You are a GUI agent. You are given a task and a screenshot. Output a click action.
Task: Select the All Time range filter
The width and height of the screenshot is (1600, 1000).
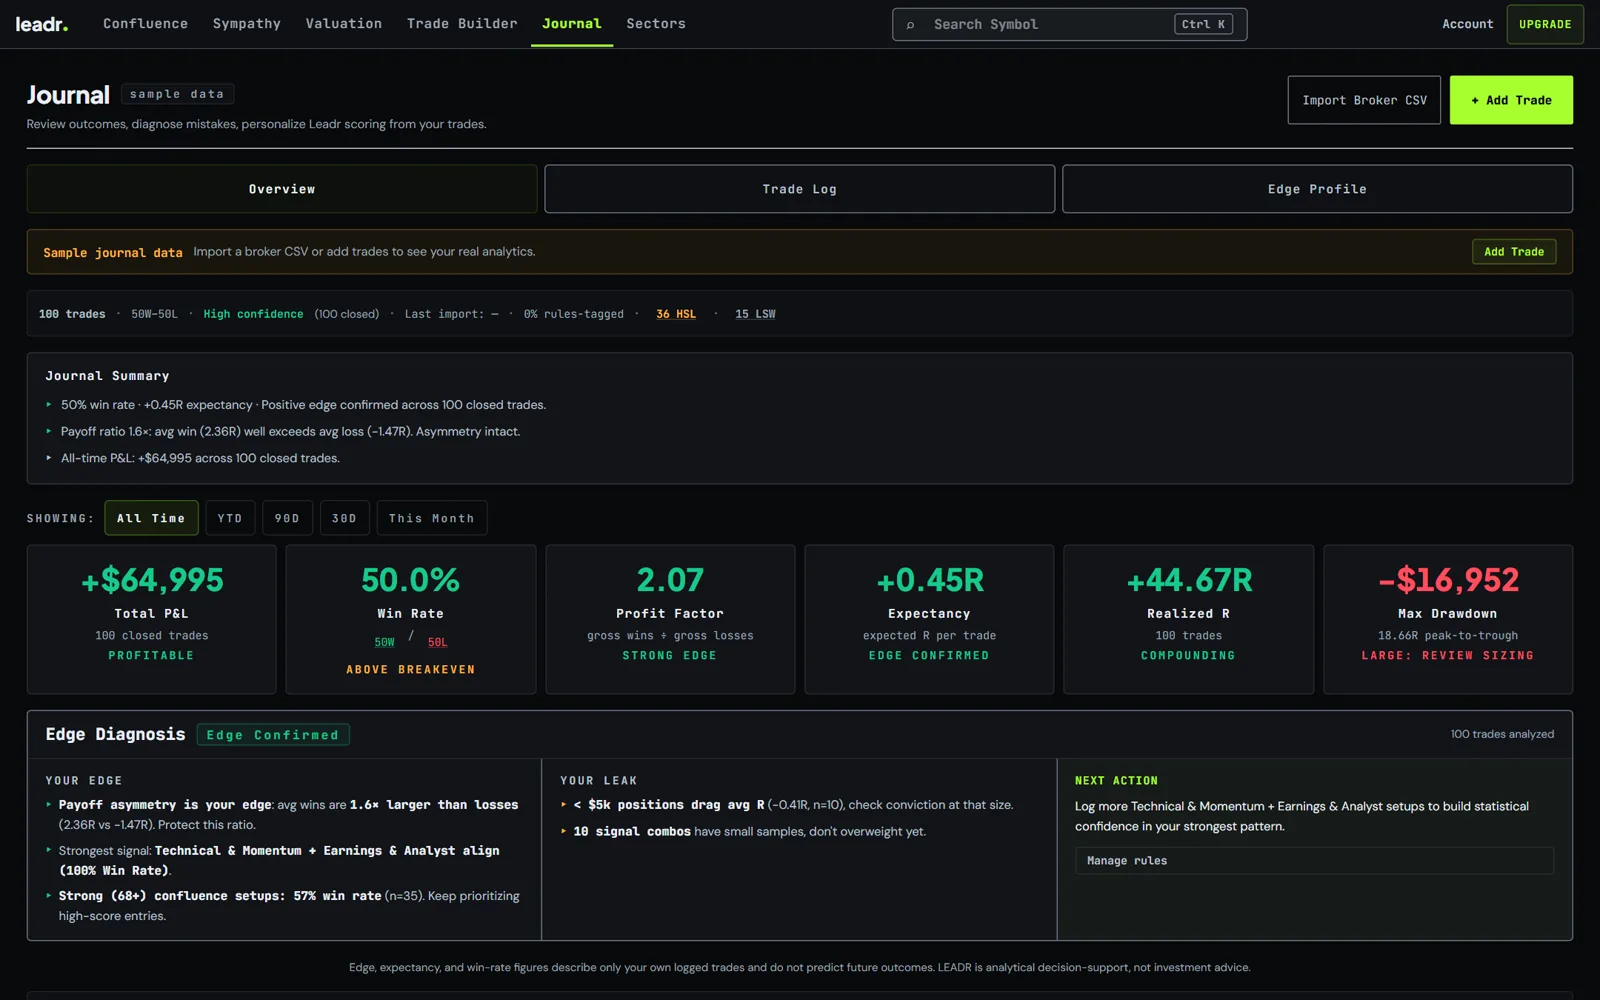tap(151, 518)
